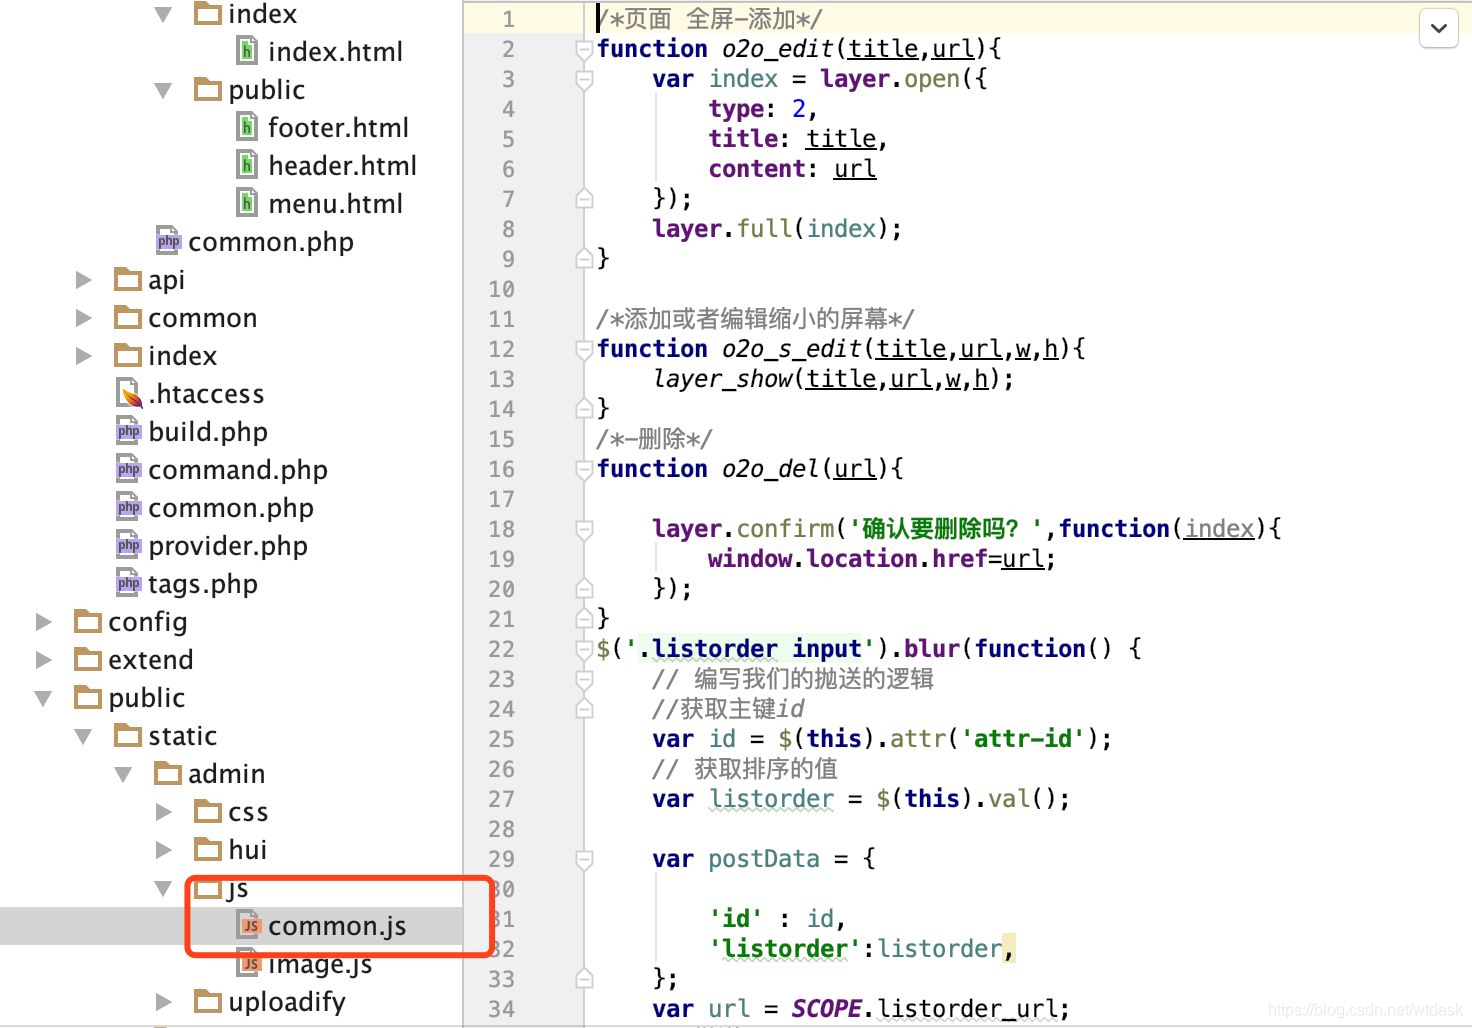The height and width of the screenshot is (1028, 1472).
Task: Expand the hui folder arrow
Action: (164, 850)
